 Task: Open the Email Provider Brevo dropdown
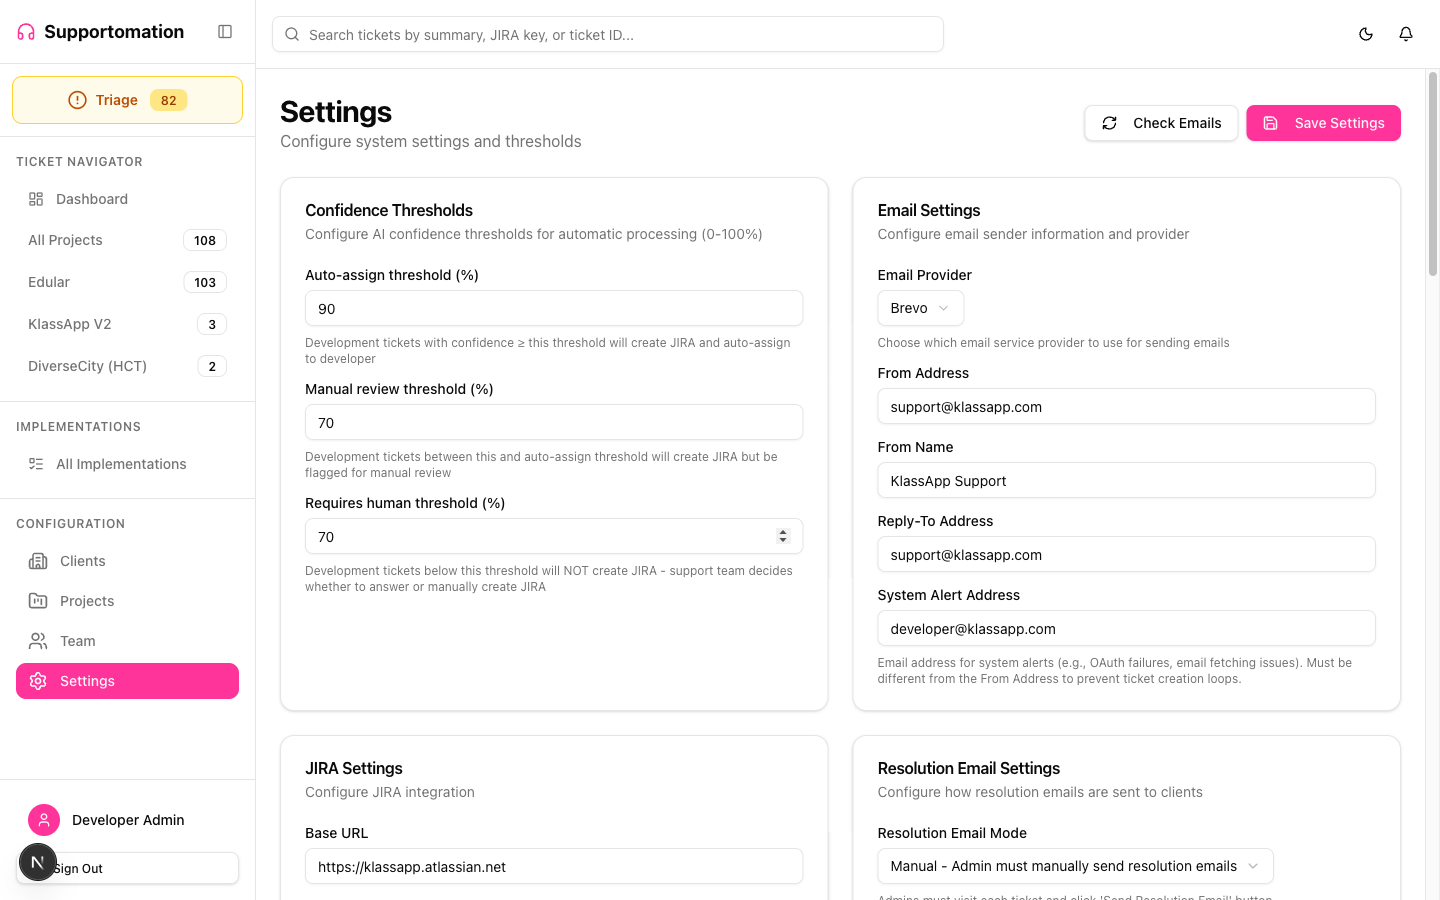click(x=919, y=308)
